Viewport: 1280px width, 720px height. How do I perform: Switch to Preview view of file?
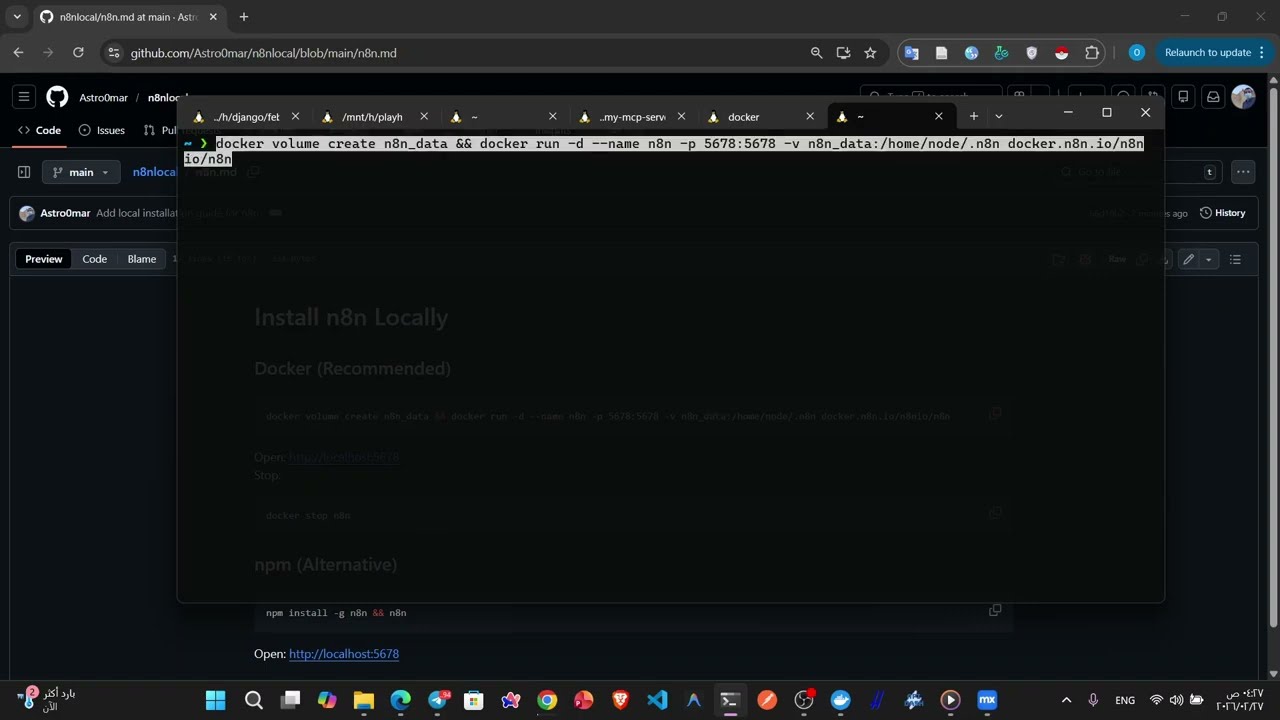(x=44, y=259)
